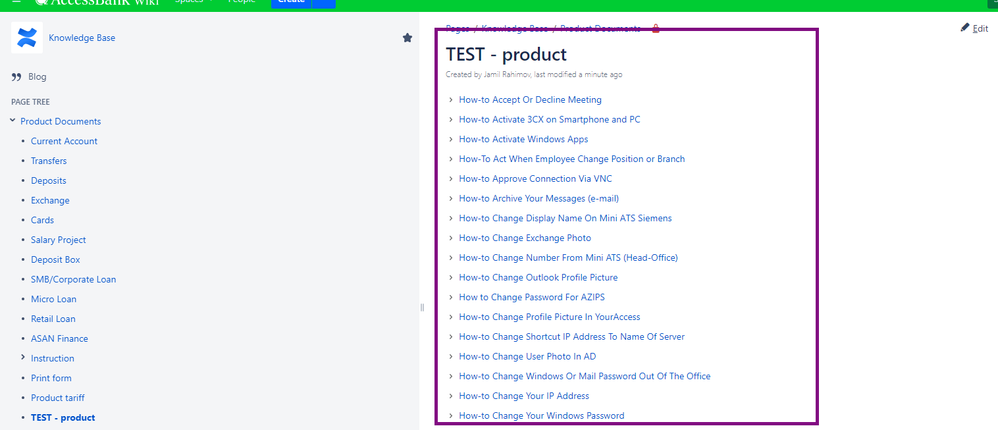Expand the Instruction tree node arrow
Screen dimensions: 998x430
pos(23,357)
